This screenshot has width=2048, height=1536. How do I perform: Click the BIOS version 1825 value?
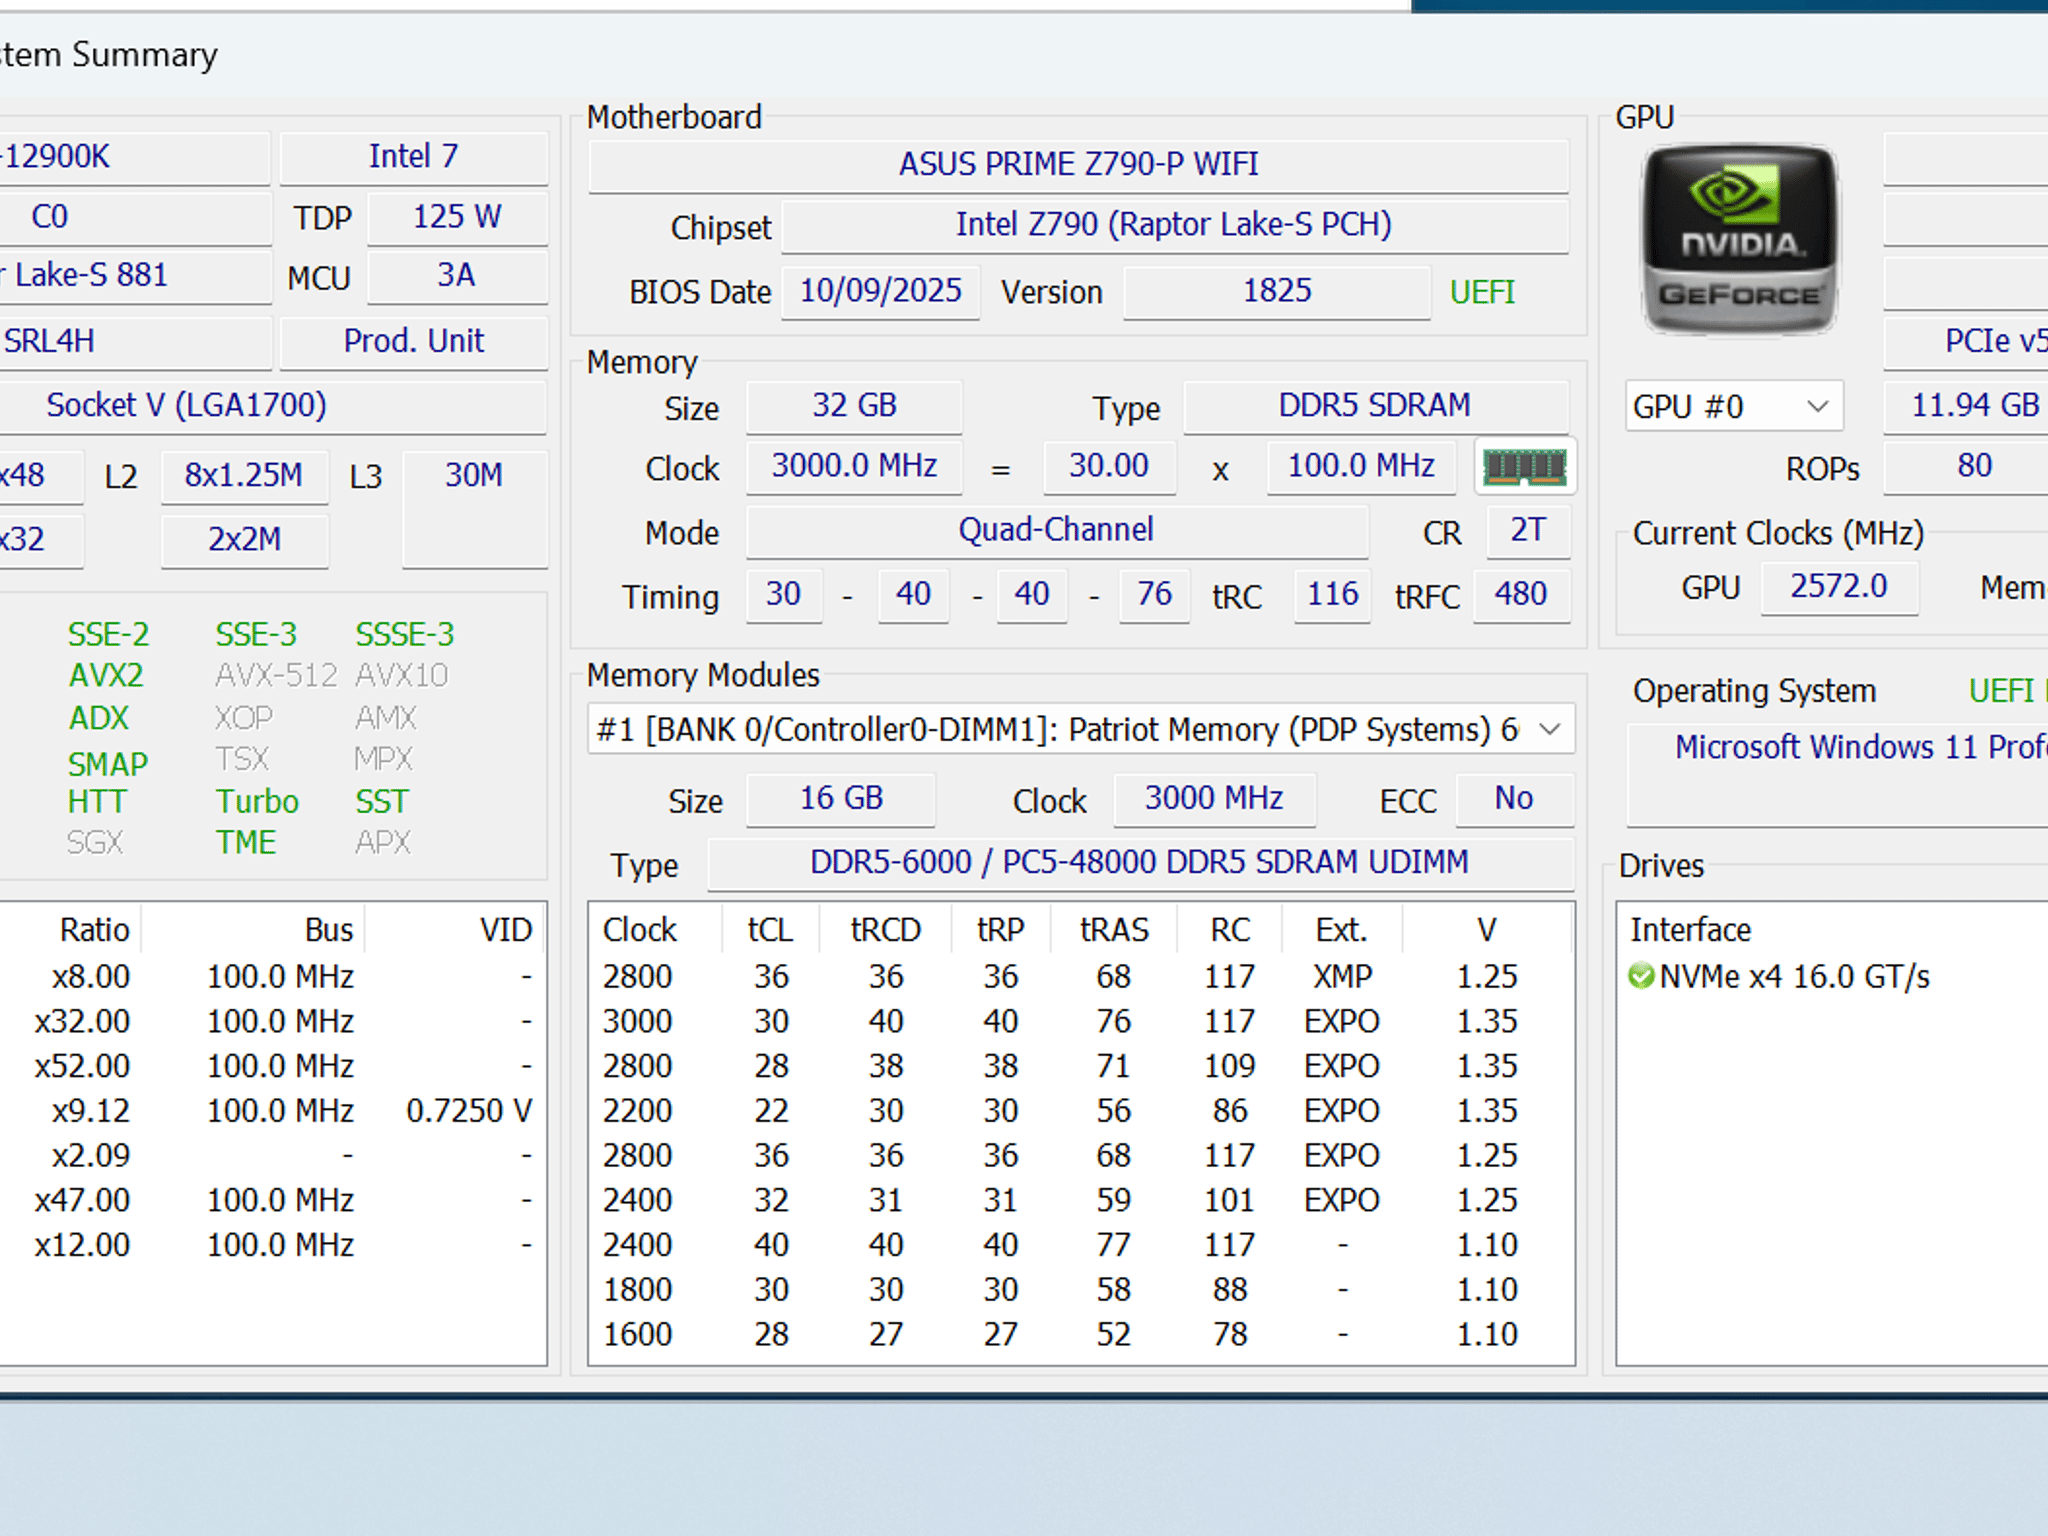point(1277,291)
